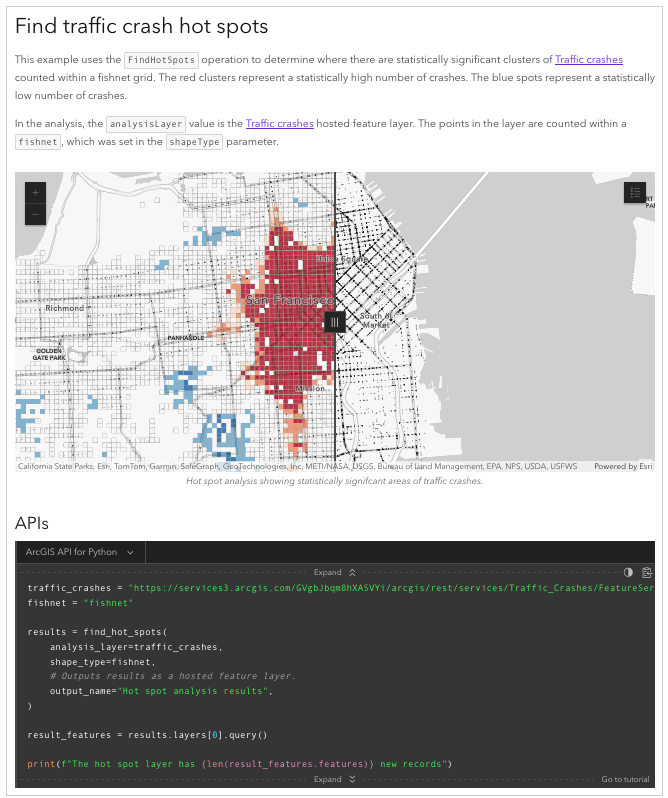Open Traffic crashes link in first paragraph

click(589, 60)
